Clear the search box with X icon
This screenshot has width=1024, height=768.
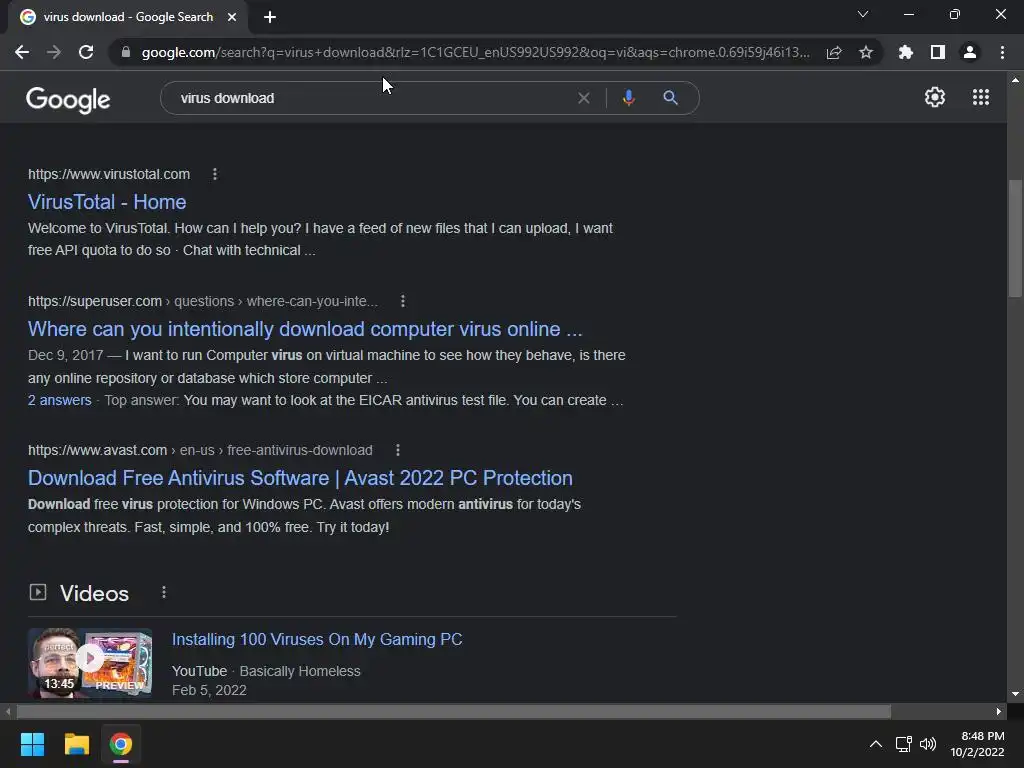click(584, 98)
